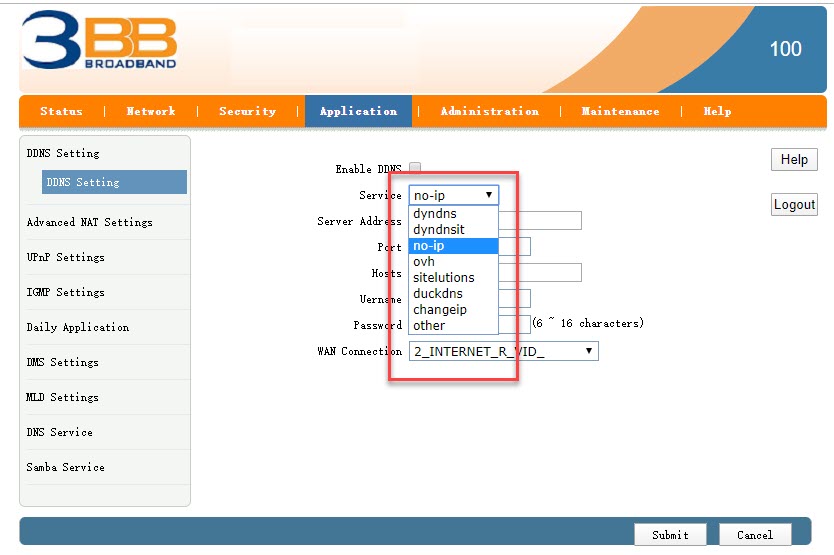
Task: Open the Network tab
Action: (151, 111)
